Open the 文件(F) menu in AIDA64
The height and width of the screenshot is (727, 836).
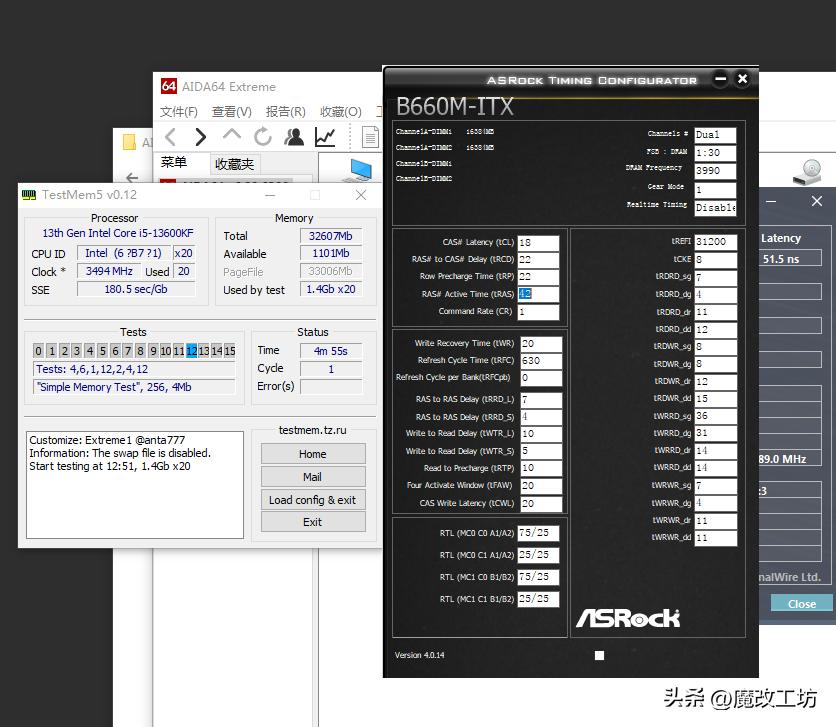tap(179, 112)
